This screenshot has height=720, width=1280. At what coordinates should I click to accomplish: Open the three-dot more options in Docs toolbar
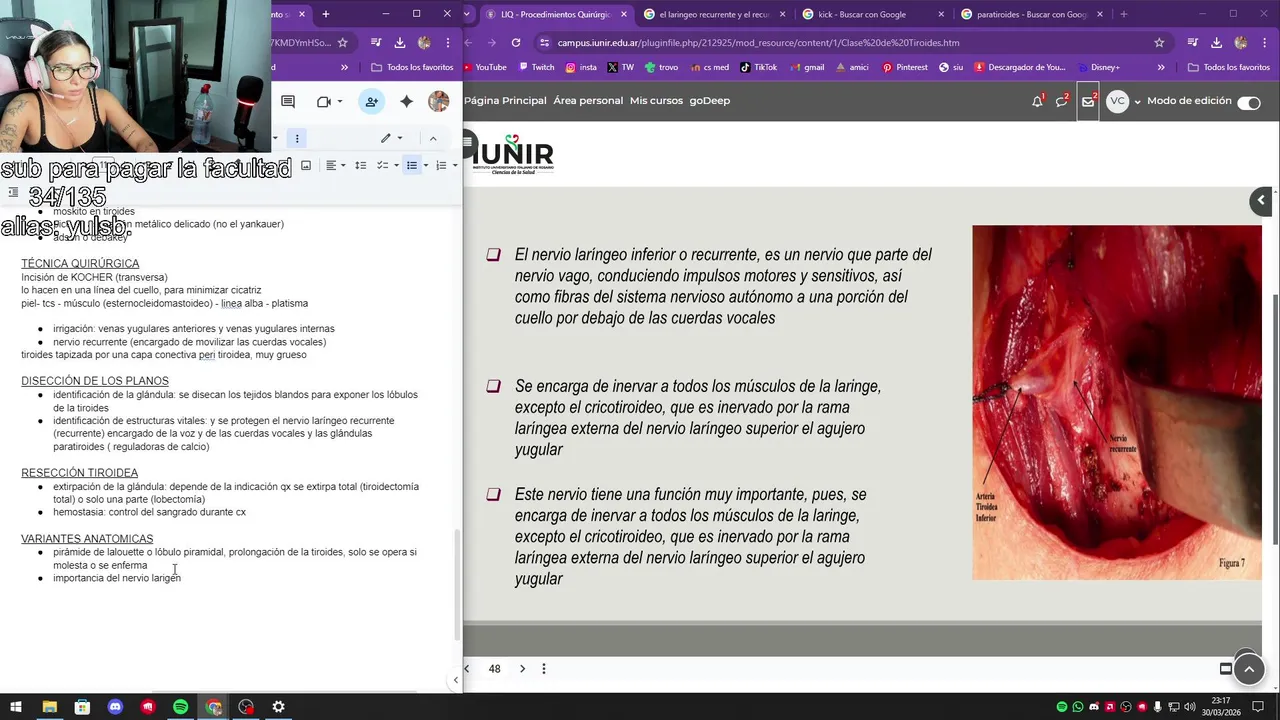coord(297,138)
